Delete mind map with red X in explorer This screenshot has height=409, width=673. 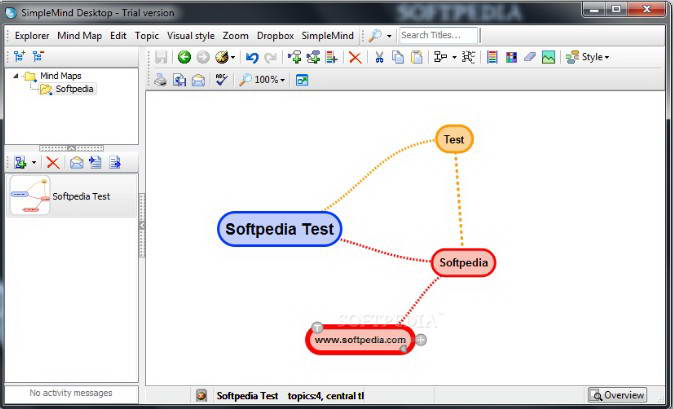click(53, 163)
